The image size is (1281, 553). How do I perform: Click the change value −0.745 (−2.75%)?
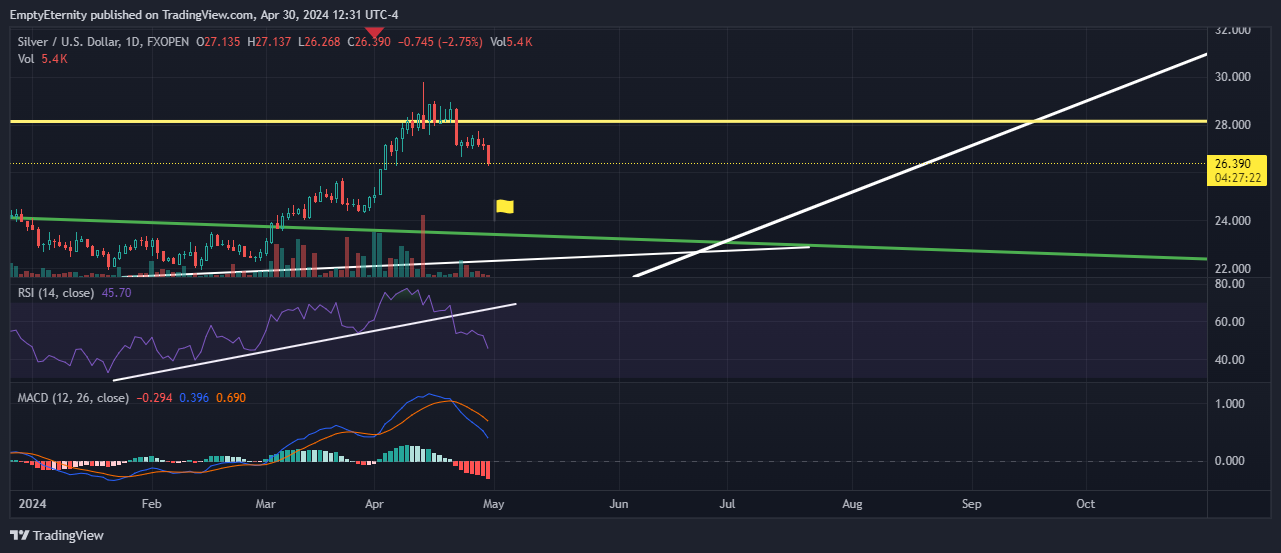(x=441, y=42)
